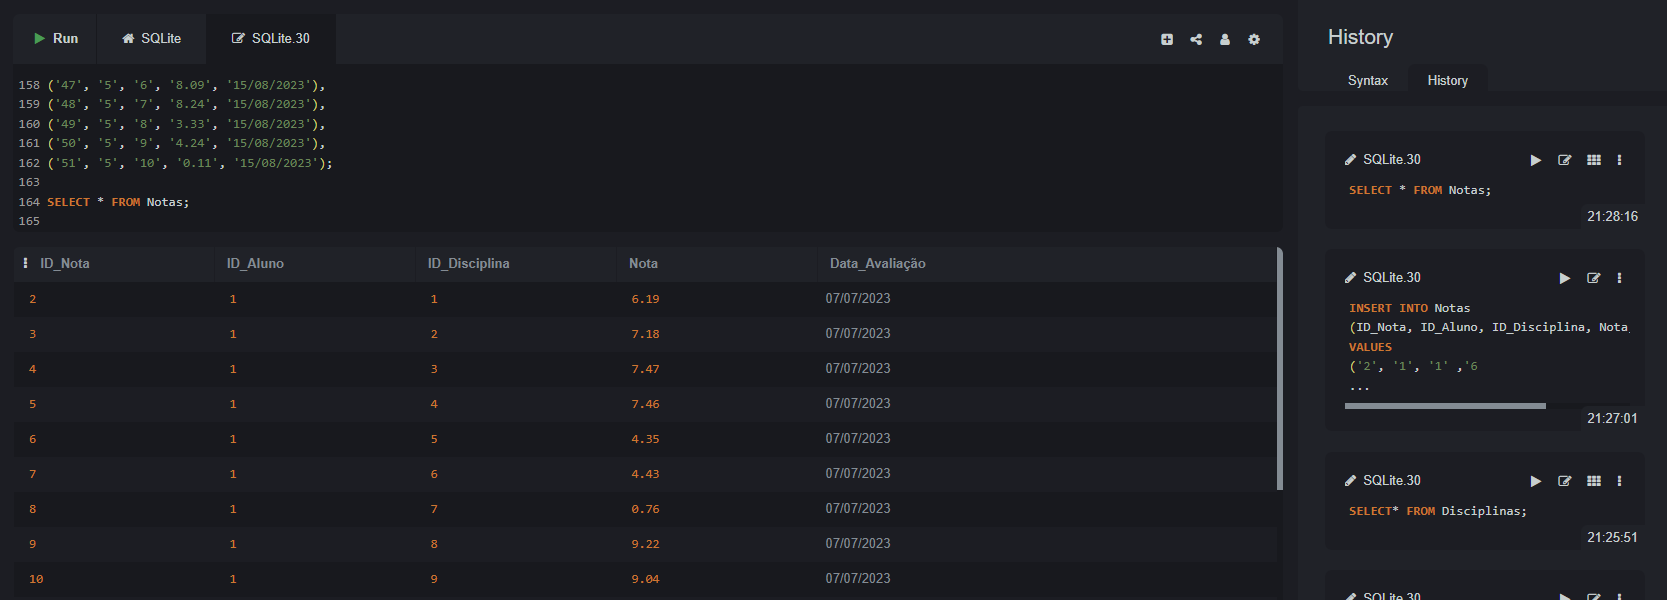Open the results table column options menu

pyautogui.click(x=25, y=263)
